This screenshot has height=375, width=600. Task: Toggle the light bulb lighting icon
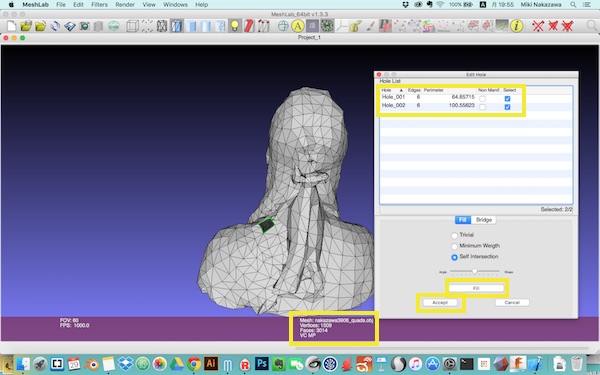point(235,26)
